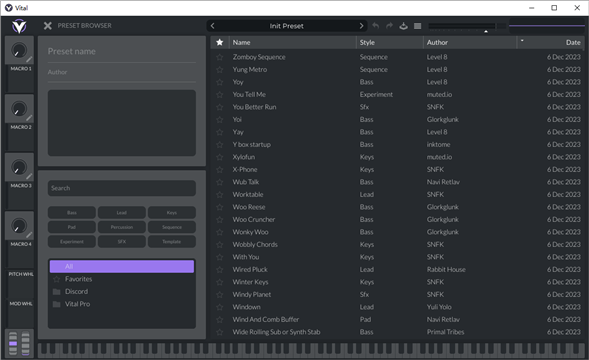Screen dimensions: 589x360
Task: Filter by the Template tag
Action: 172,242
